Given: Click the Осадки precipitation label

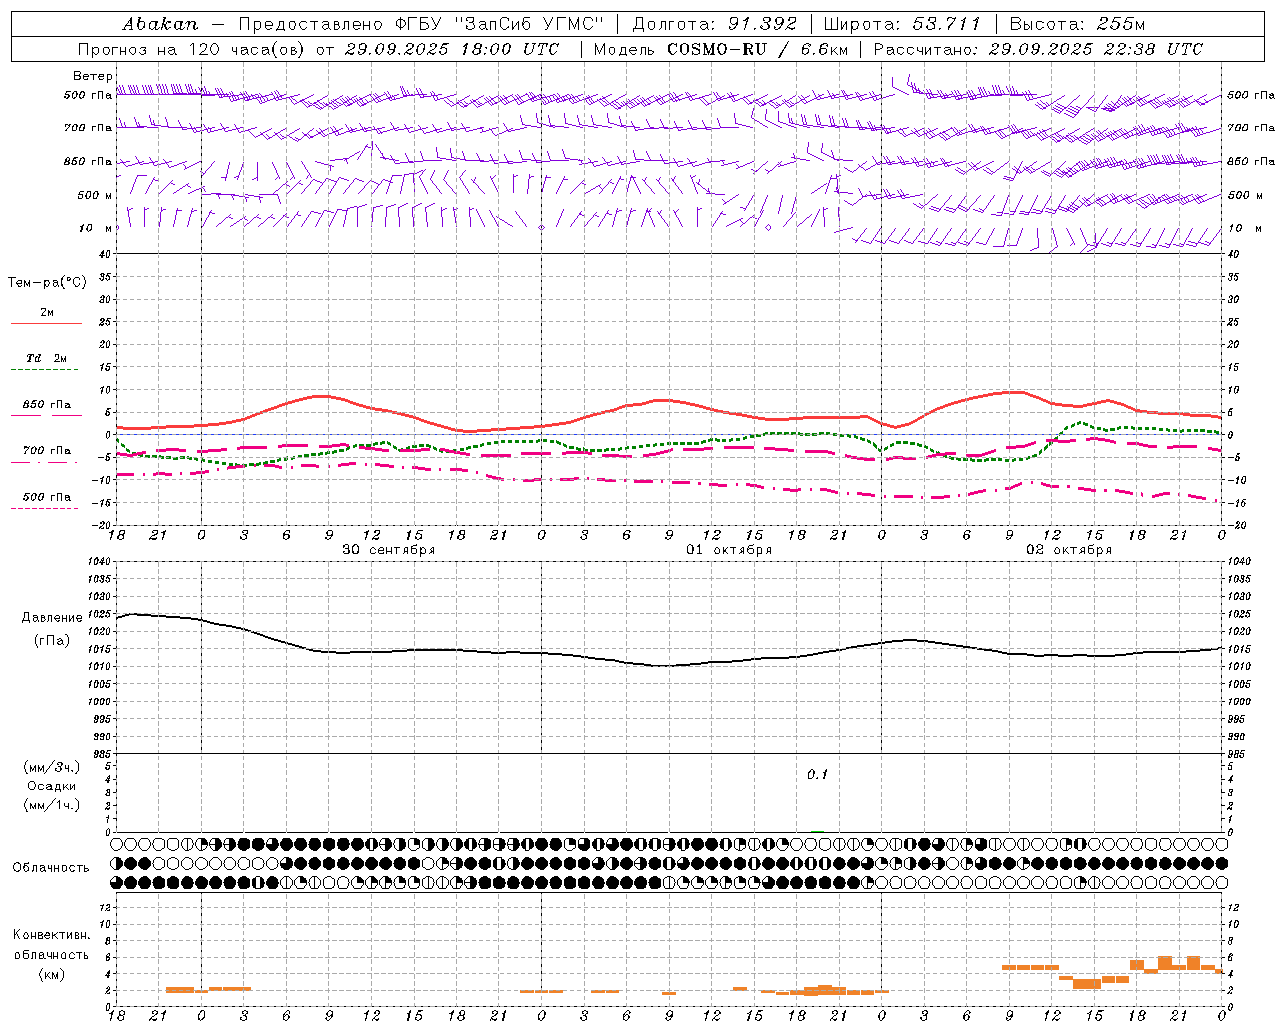Looking at the screenshot, I should click(51, 786).
